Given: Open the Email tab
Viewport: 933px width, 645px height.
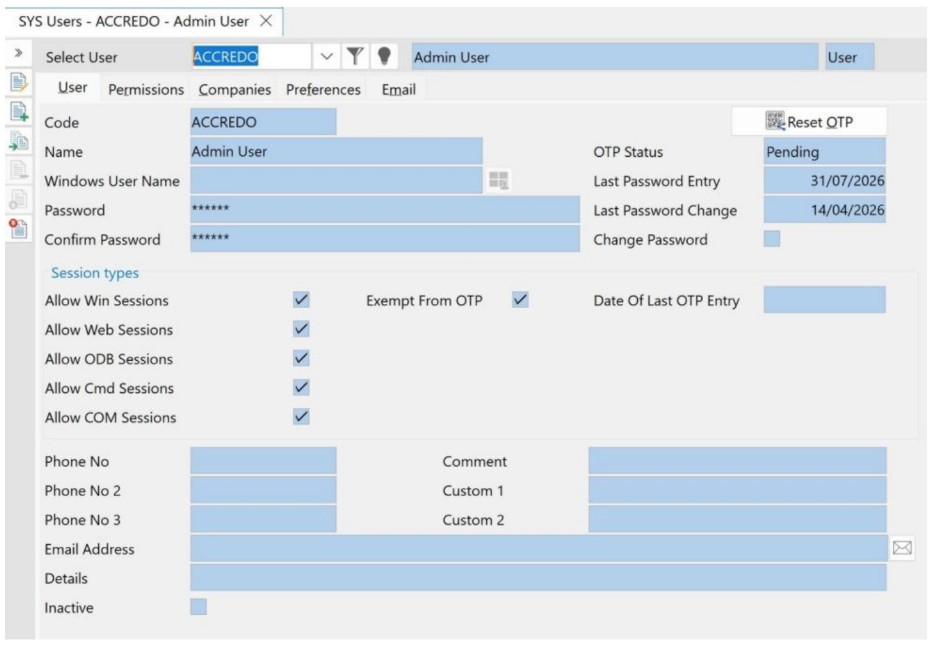Looking at the screenshot, I should point(399,89).
